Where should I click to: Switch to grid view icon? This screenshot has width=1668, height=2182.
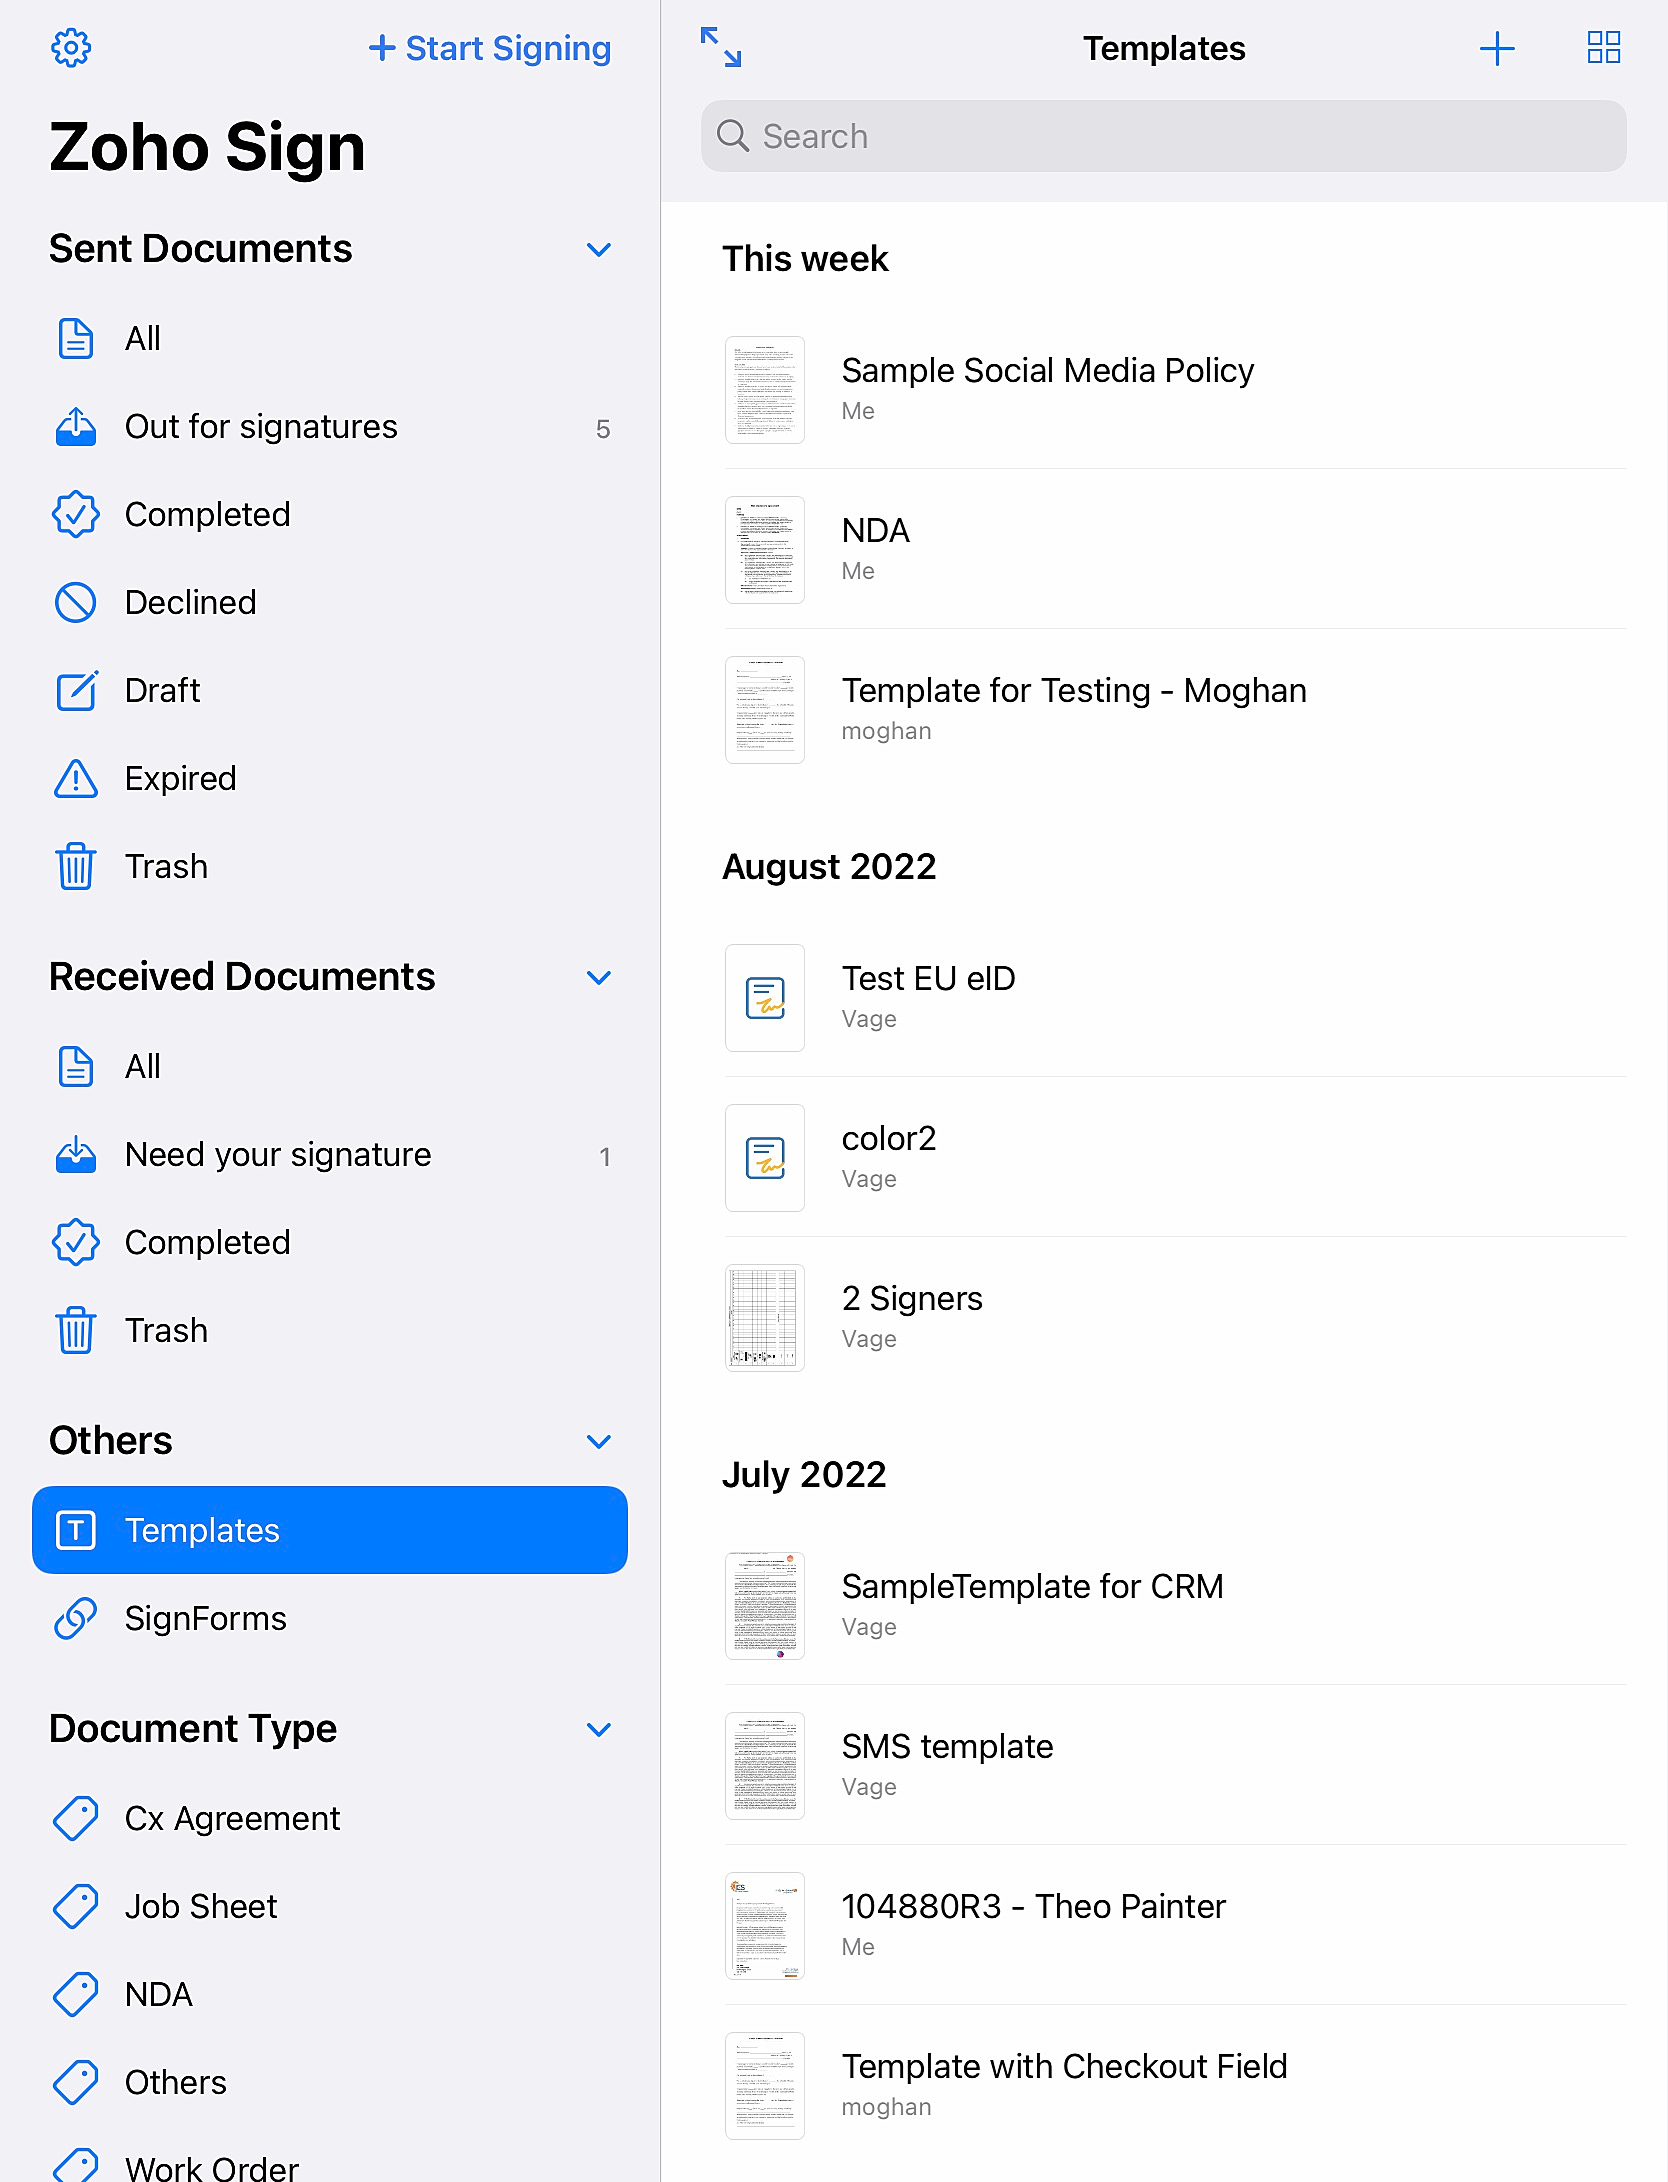tap(1604, 48)
